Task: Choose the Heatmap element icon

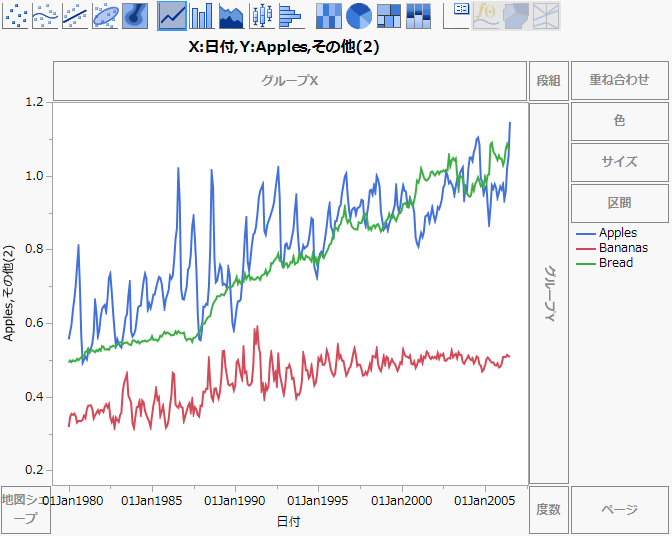Action: pos(328,15)
